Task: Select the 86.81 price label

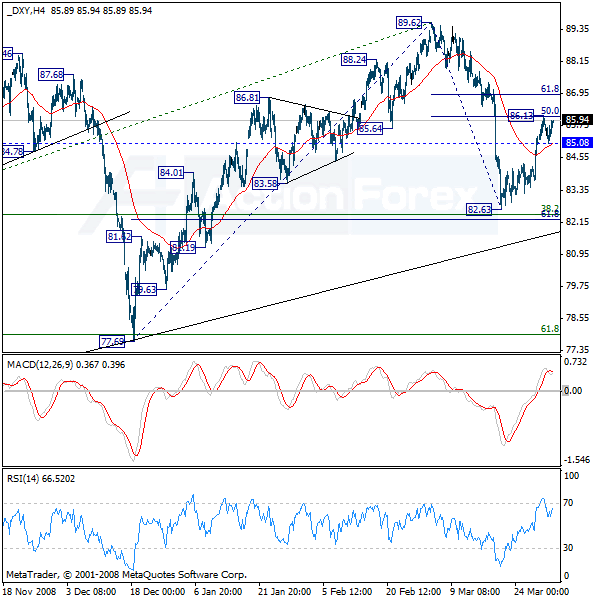Action: 248,98
